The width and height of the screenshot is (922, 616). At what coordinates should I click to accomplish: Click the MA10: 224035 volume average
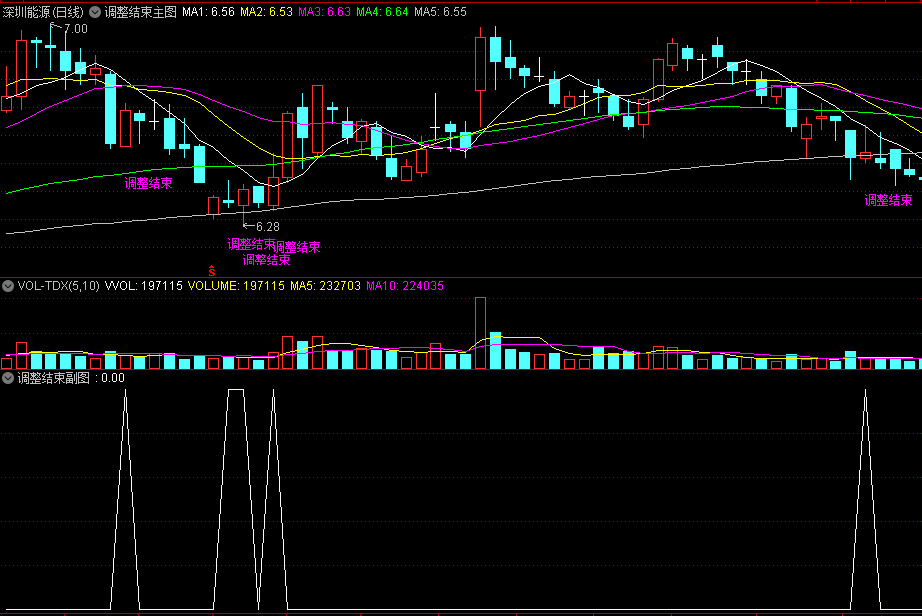pyautogui.click(x=405, y=286)
